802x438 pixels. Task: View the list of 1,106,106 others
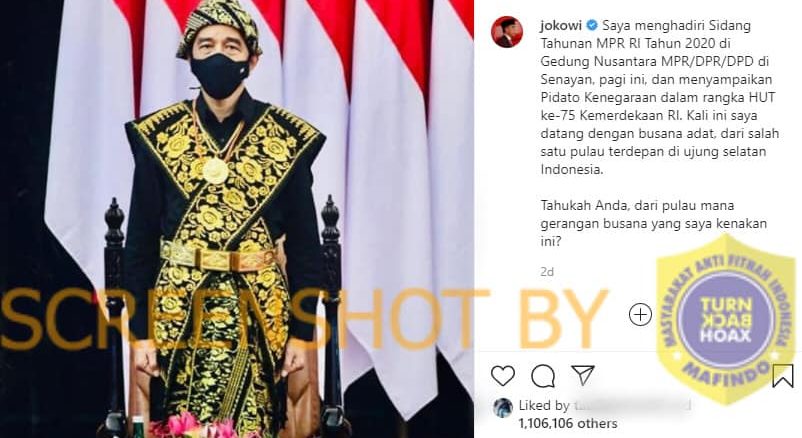click(x=568, y=423)
